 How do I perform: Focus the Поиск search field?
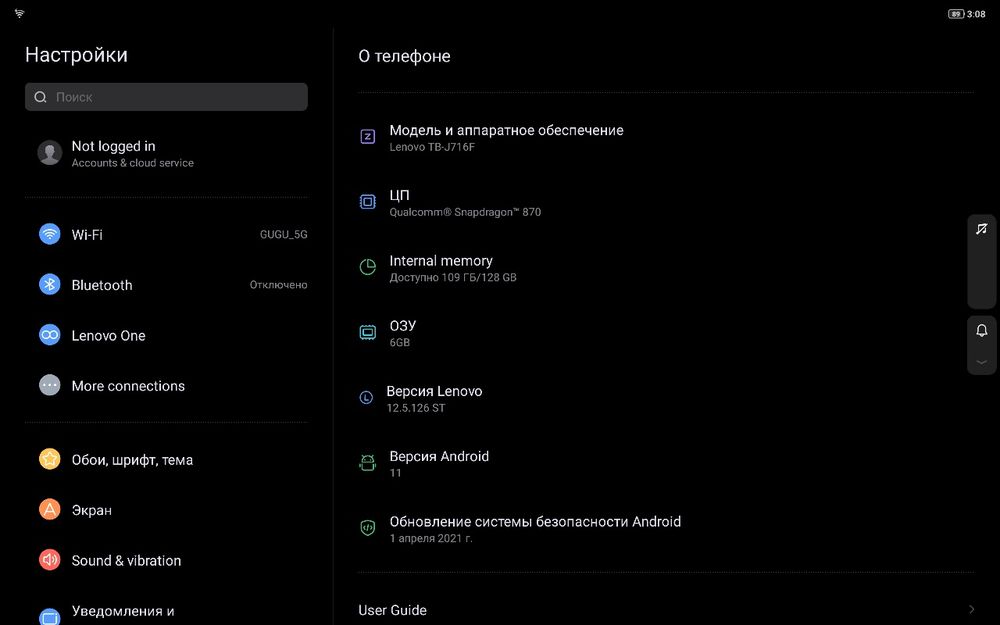coord(166,97)
